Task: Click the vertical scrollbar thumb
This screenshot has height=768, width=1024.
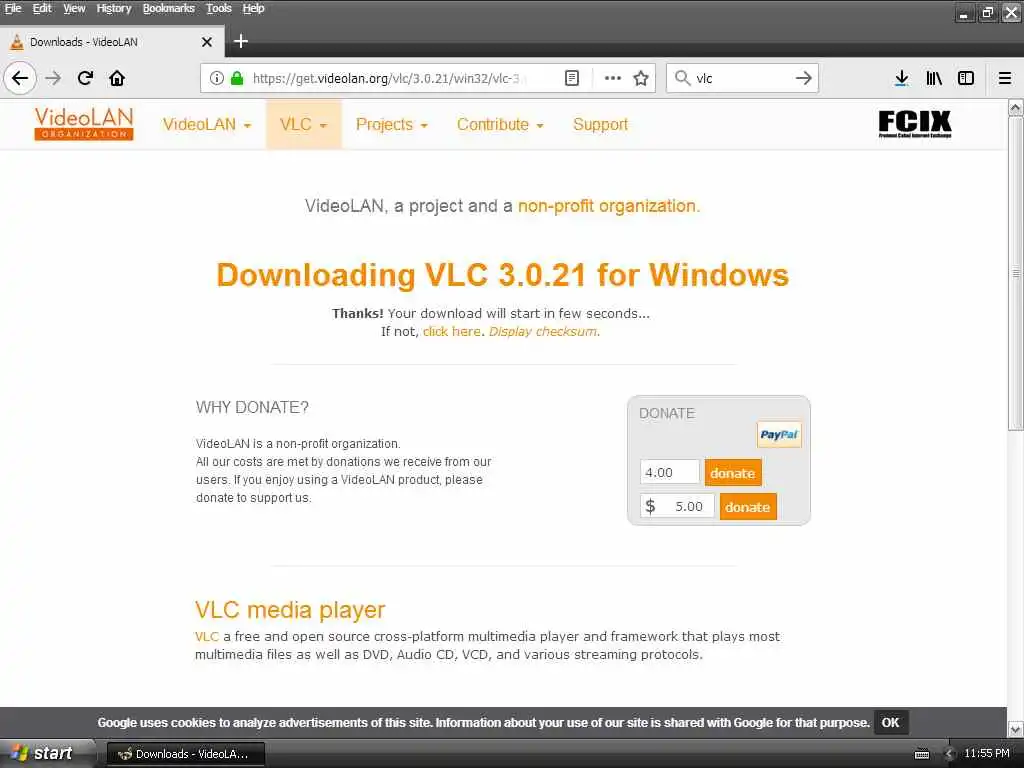Action: pos(1016,273)
